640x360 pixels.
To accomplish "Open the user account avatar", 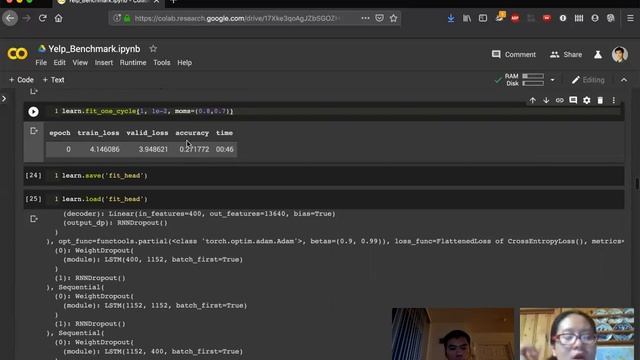I will (620, 54).
